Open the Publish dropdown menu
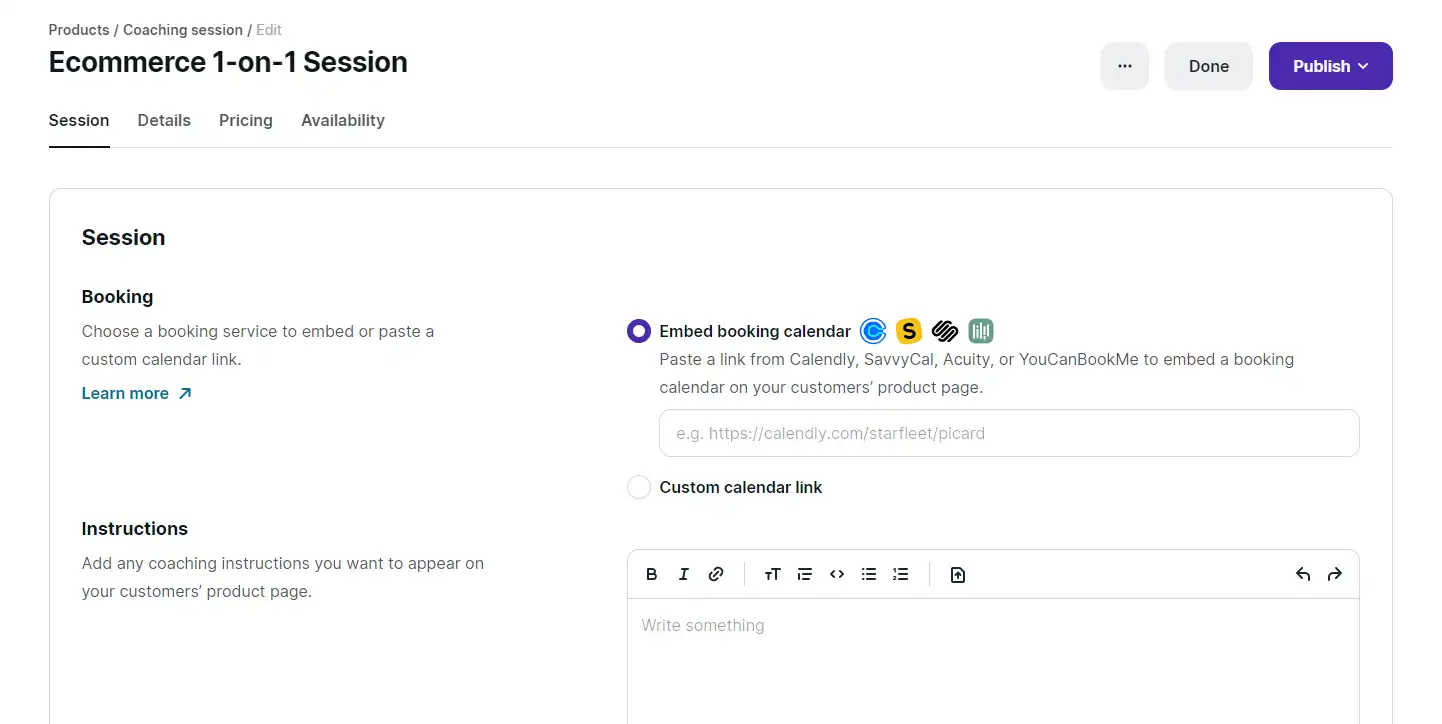The height and width of the screenshot is (724, 1442). (1331, 66)
